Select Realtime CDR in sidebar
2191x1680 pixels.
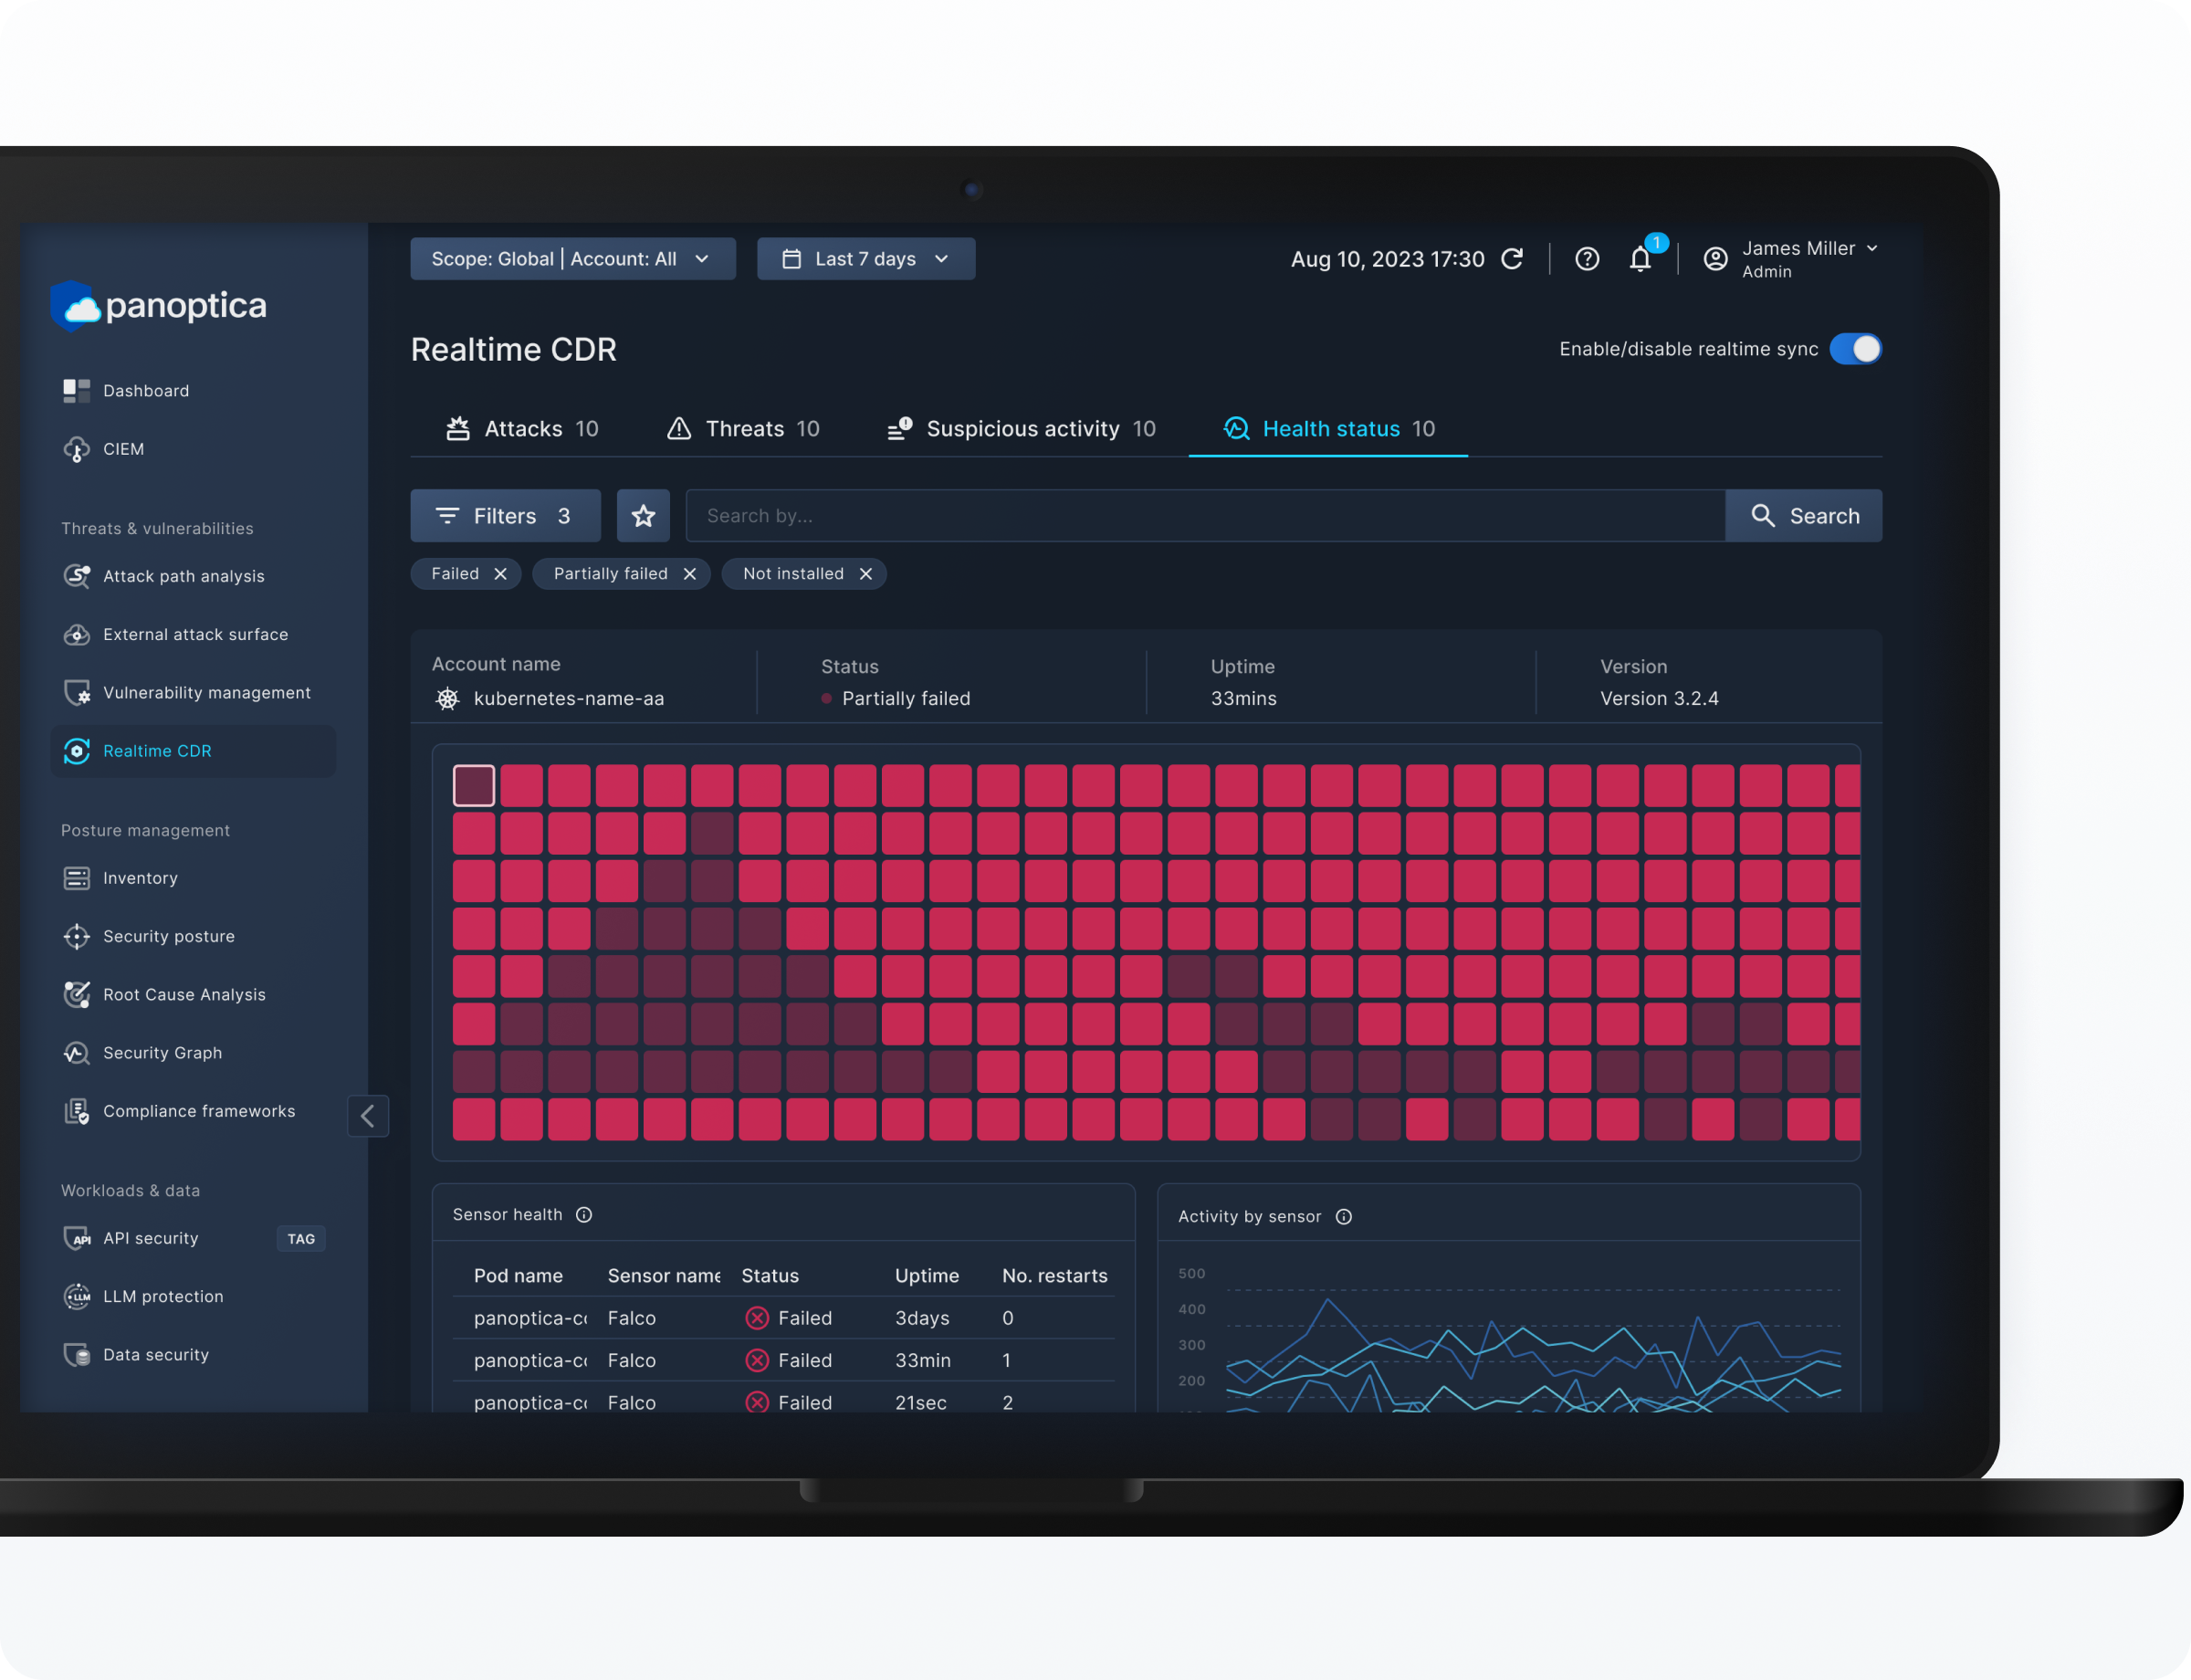coord(193,751)
